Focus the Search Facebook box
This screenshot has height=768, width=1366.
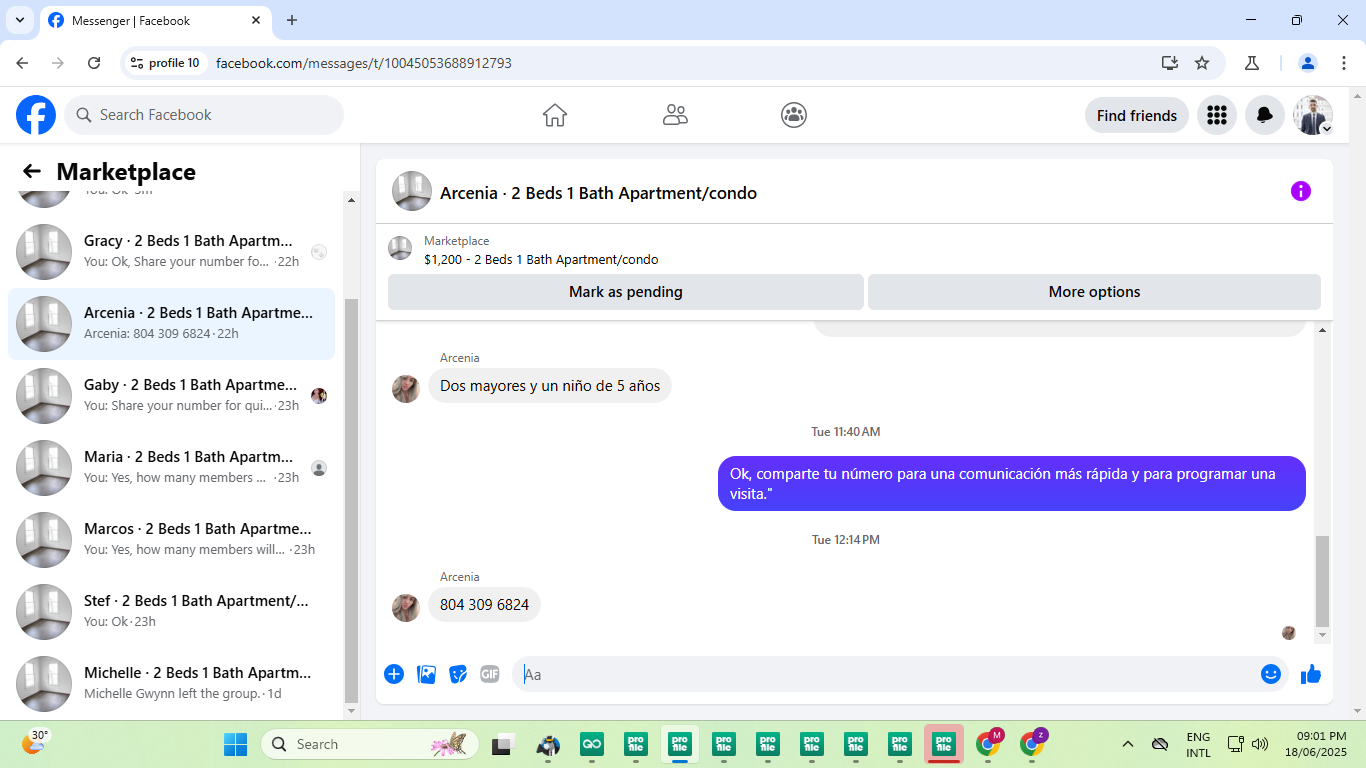pos(204,115)
